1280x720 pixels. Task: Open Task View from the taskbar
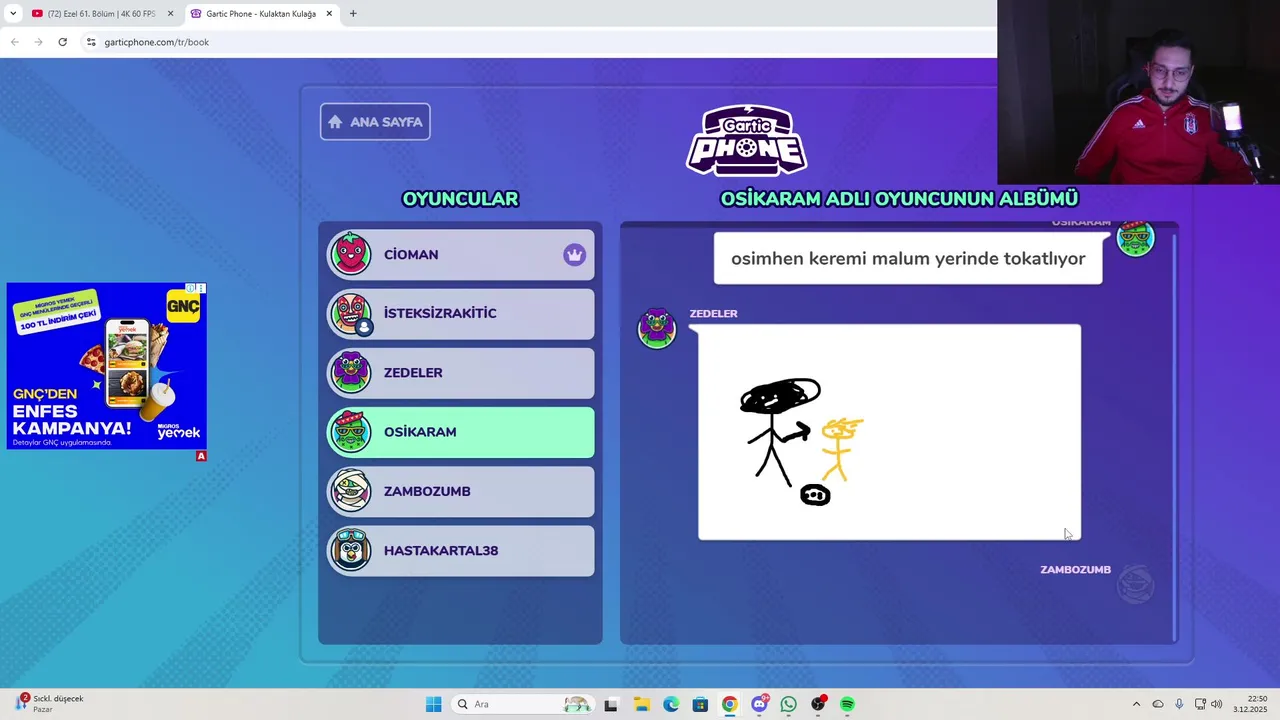[x=611, y=704]
